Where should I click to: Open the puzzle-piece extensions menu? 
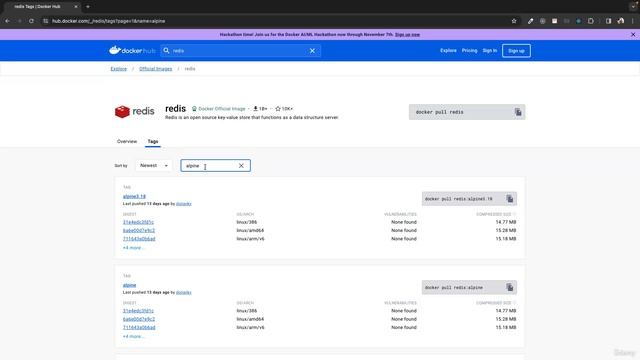pos(591,21)
